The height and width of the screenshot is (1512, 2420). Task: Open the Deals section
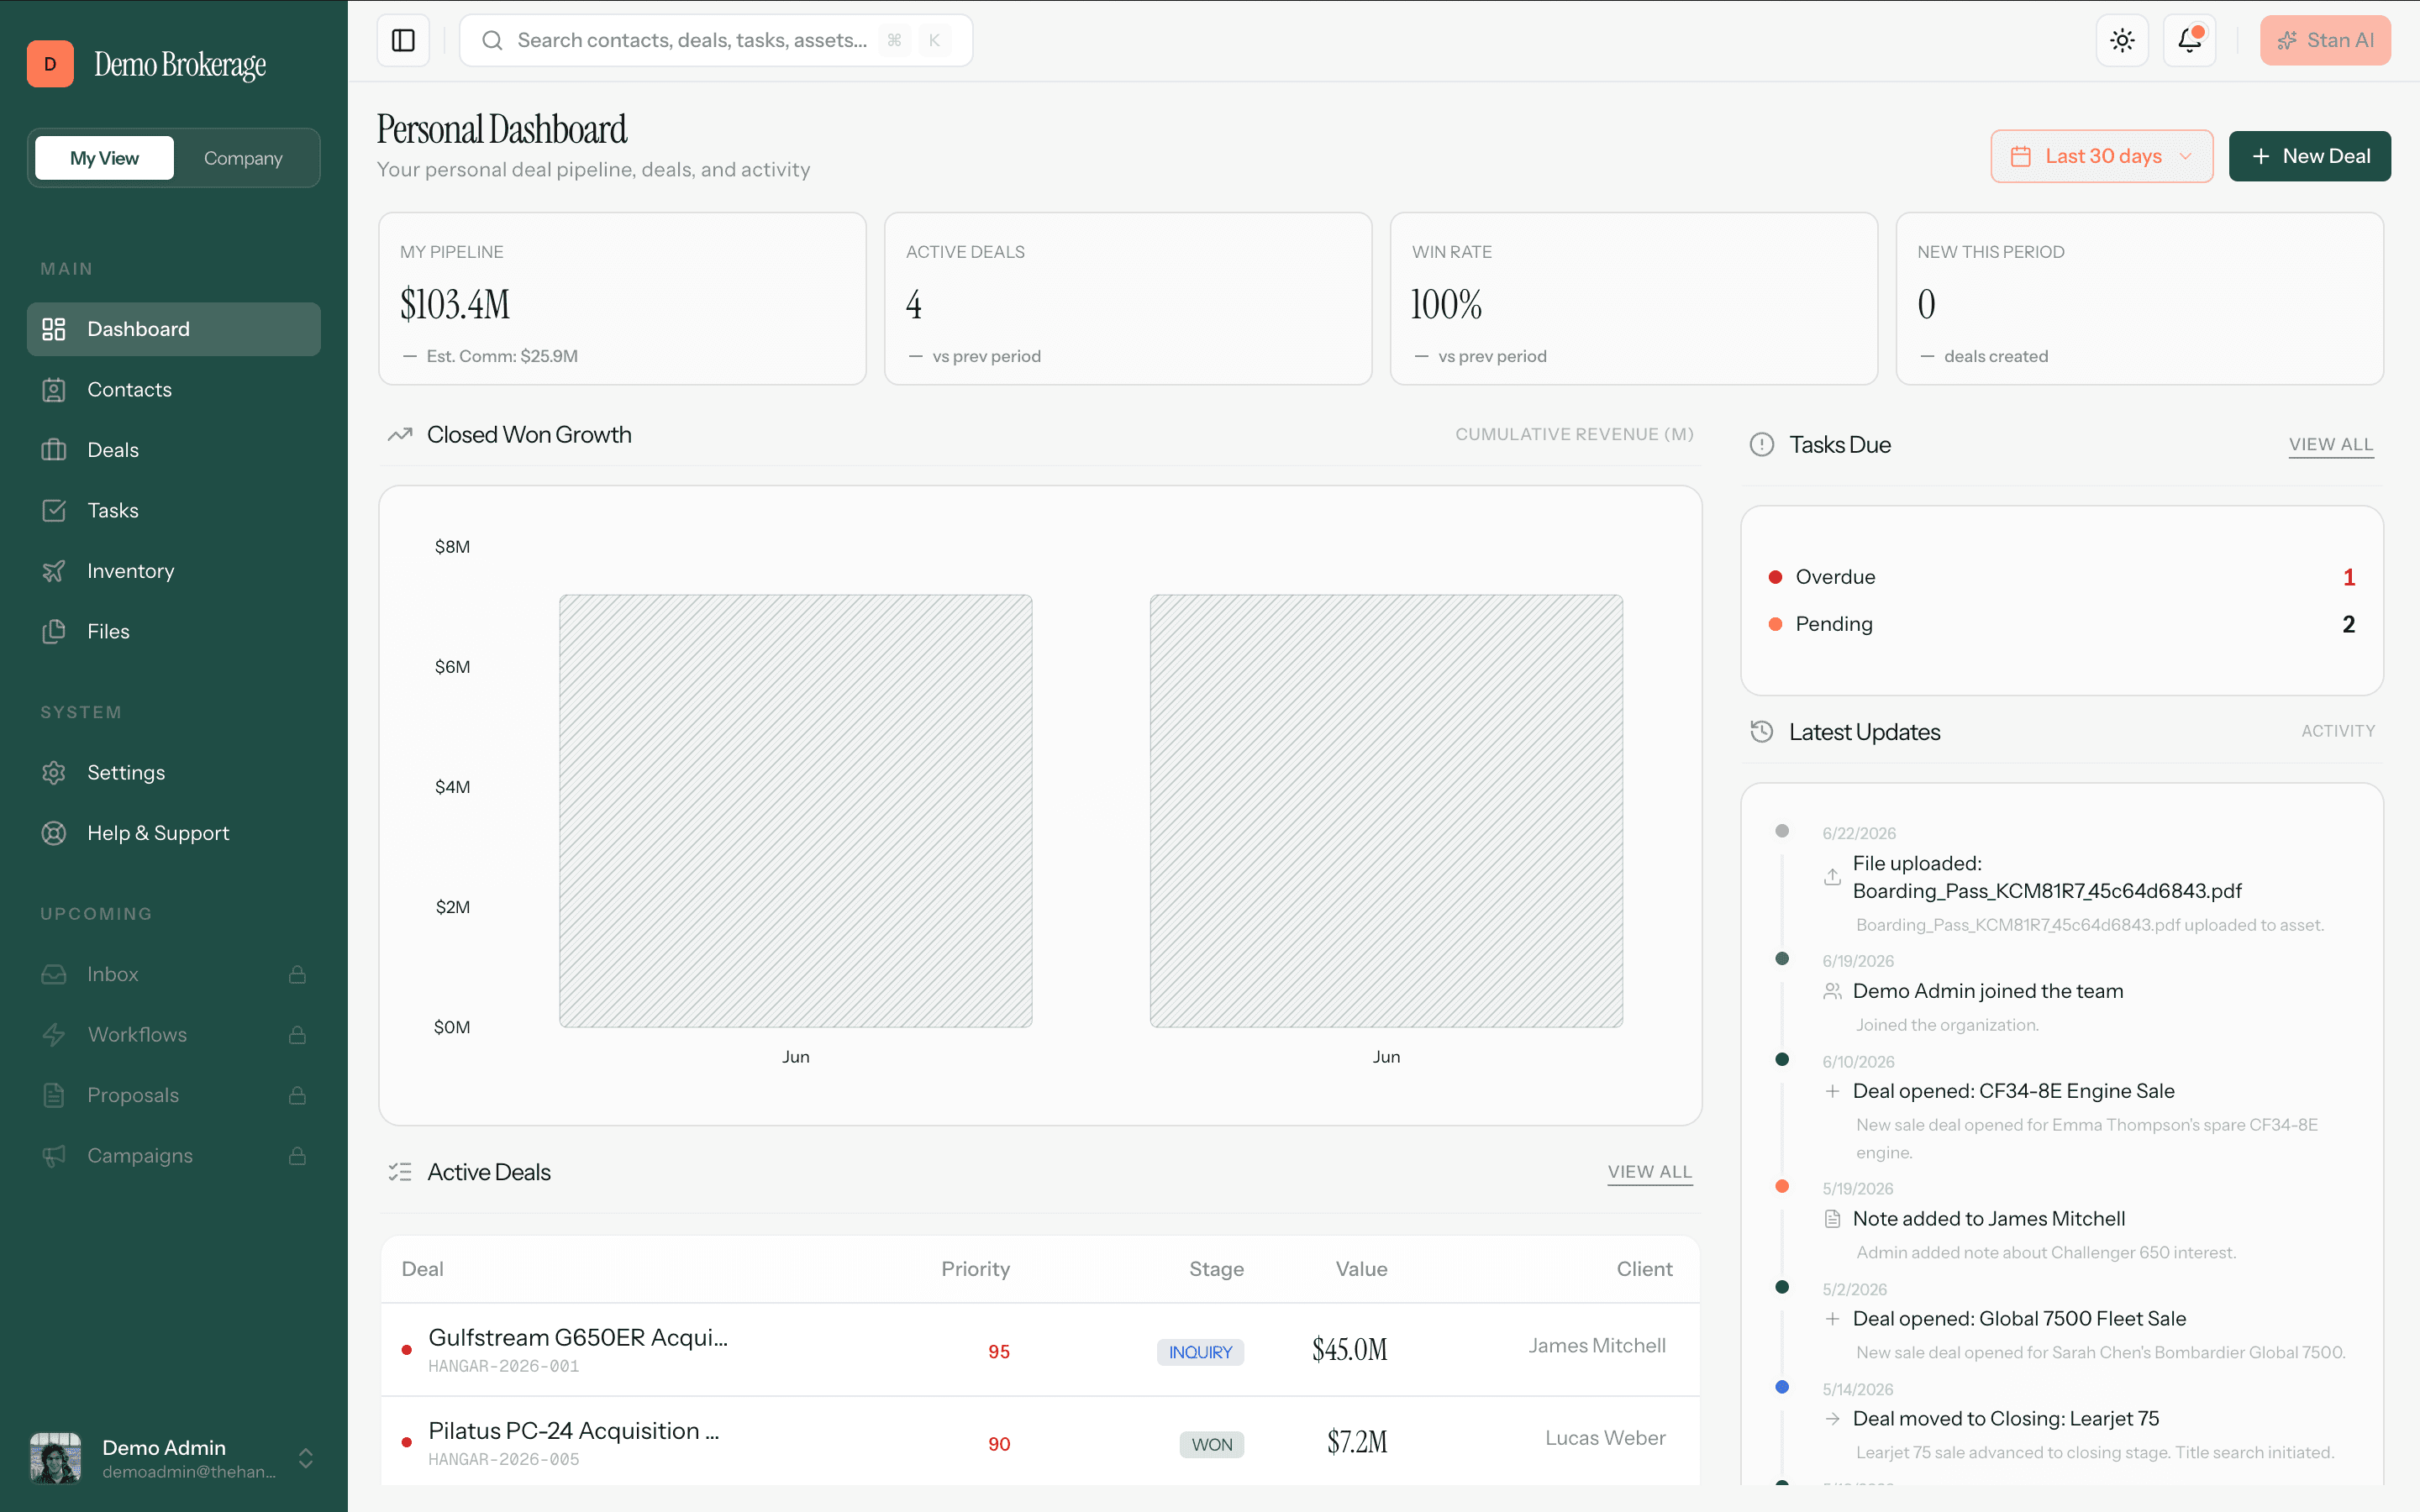coord(174,450)
